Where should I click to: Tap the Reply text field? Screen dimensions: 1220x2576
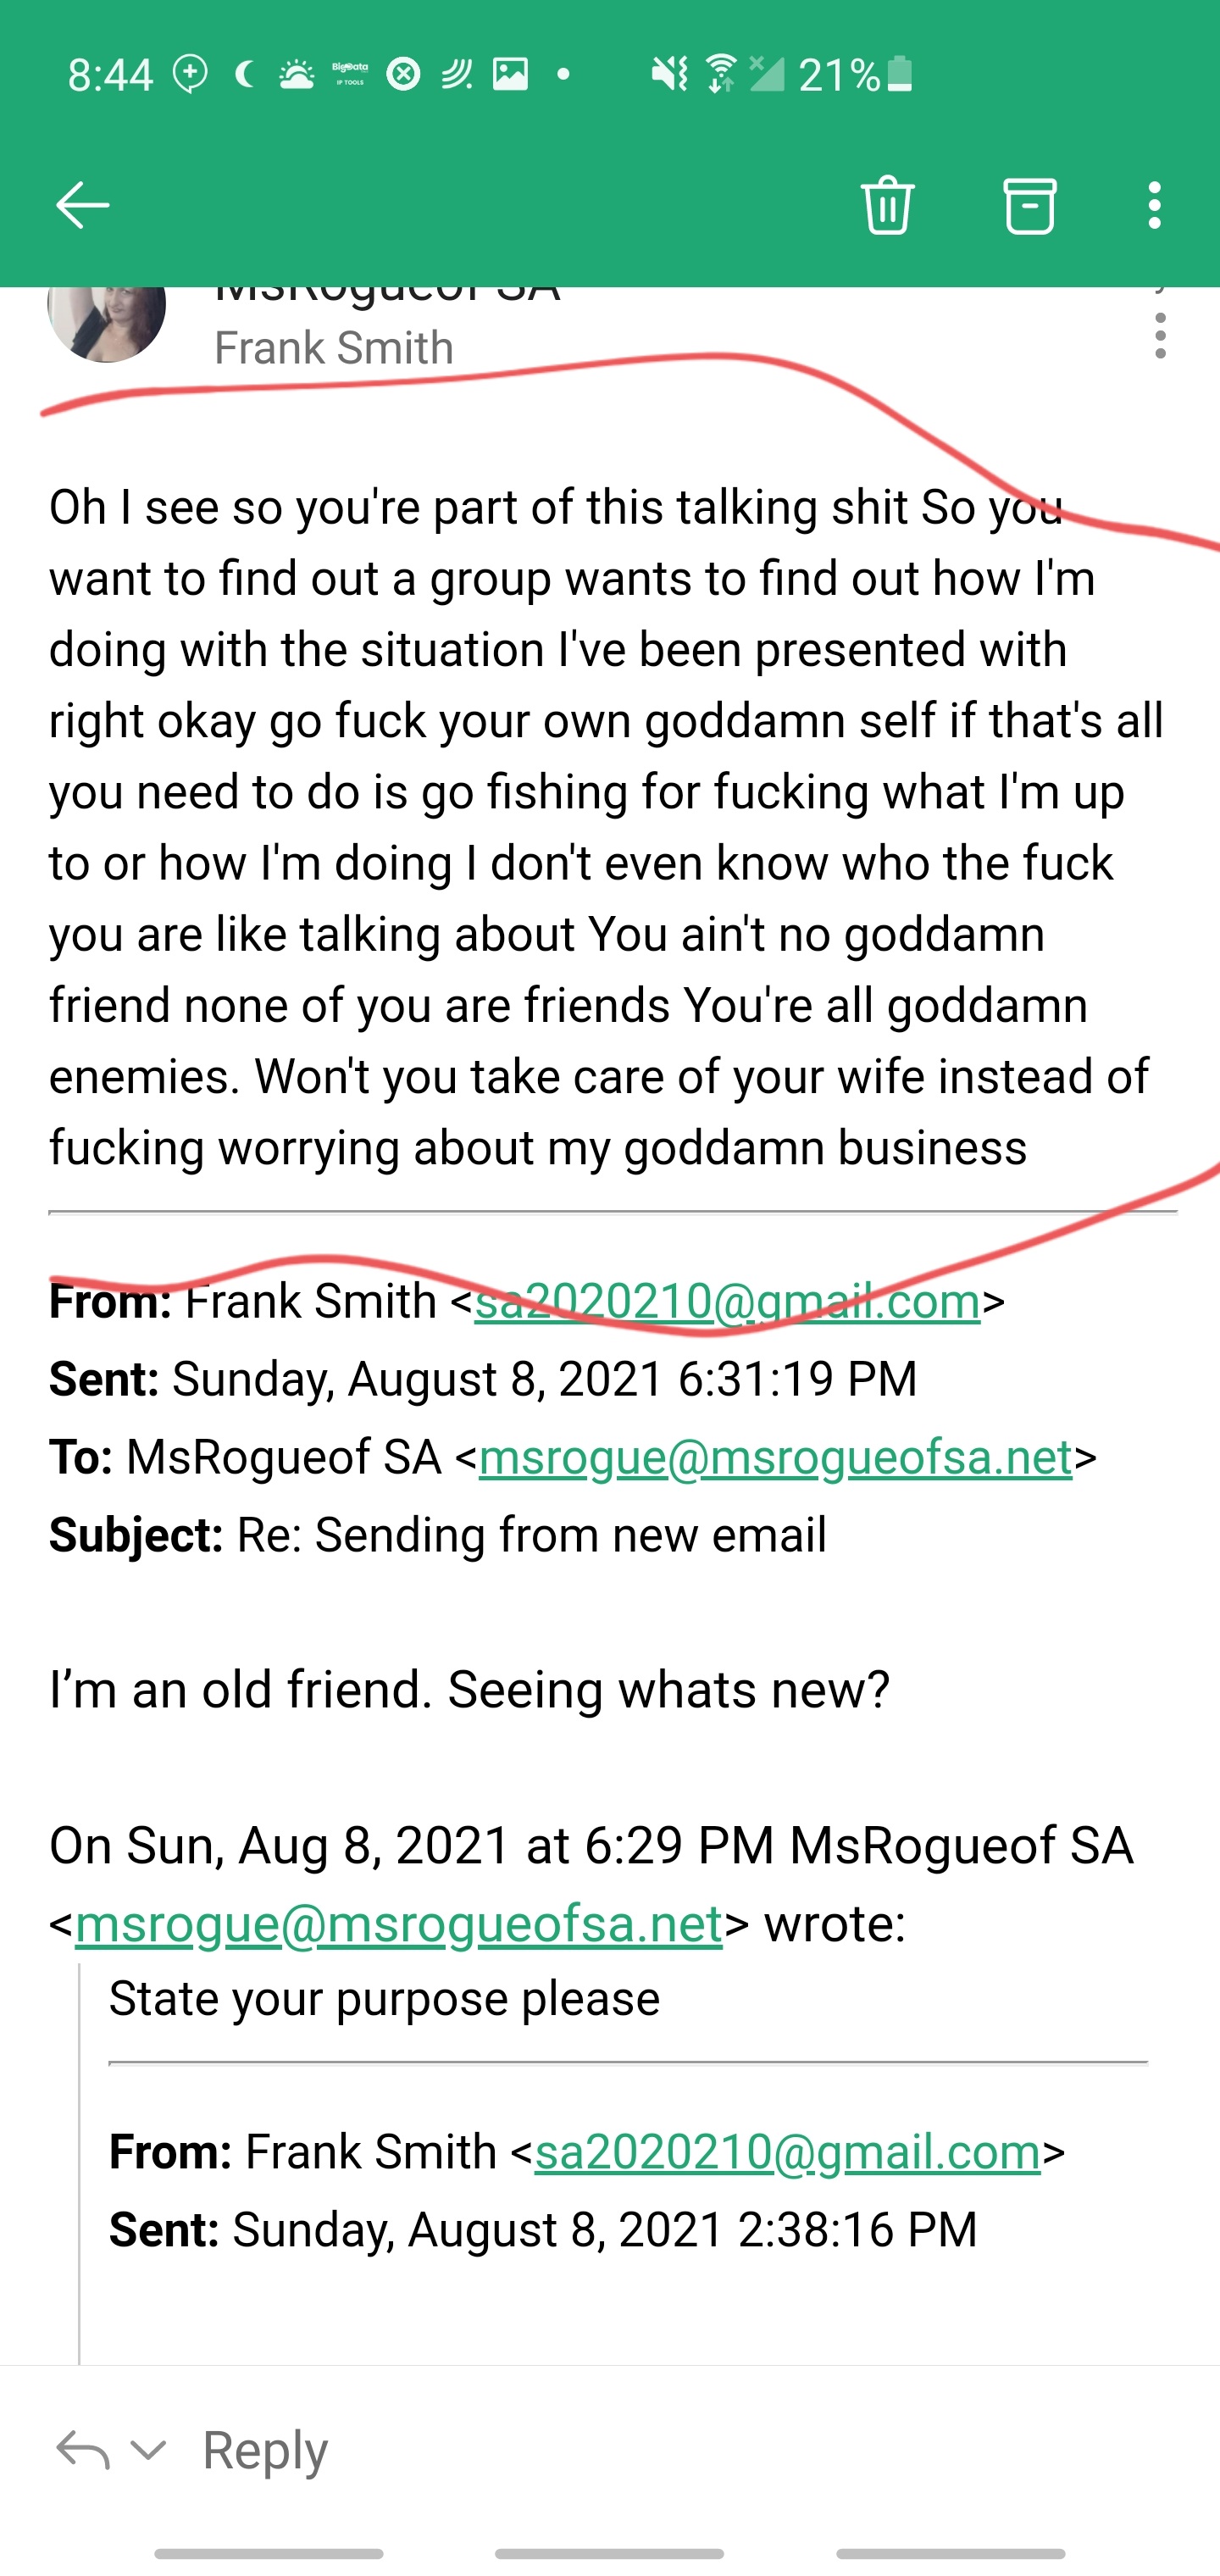coord(265,2450)
